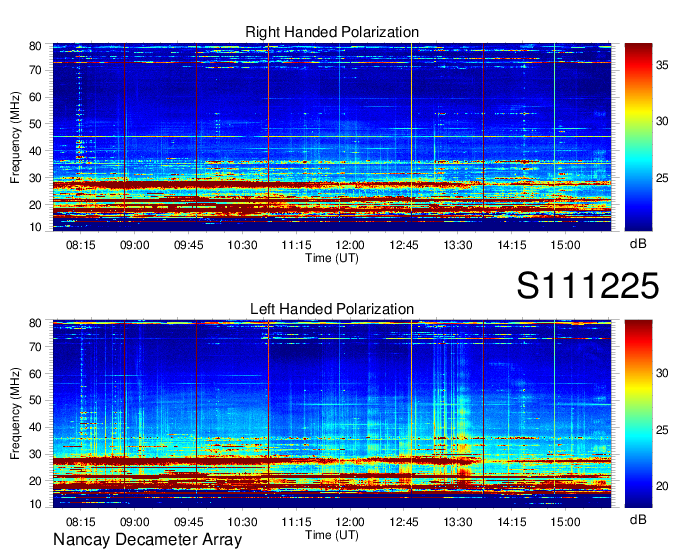Click the 11:15 tick of Right Handed plot
The width and height of the screenshot is (680, 552).
296,245
